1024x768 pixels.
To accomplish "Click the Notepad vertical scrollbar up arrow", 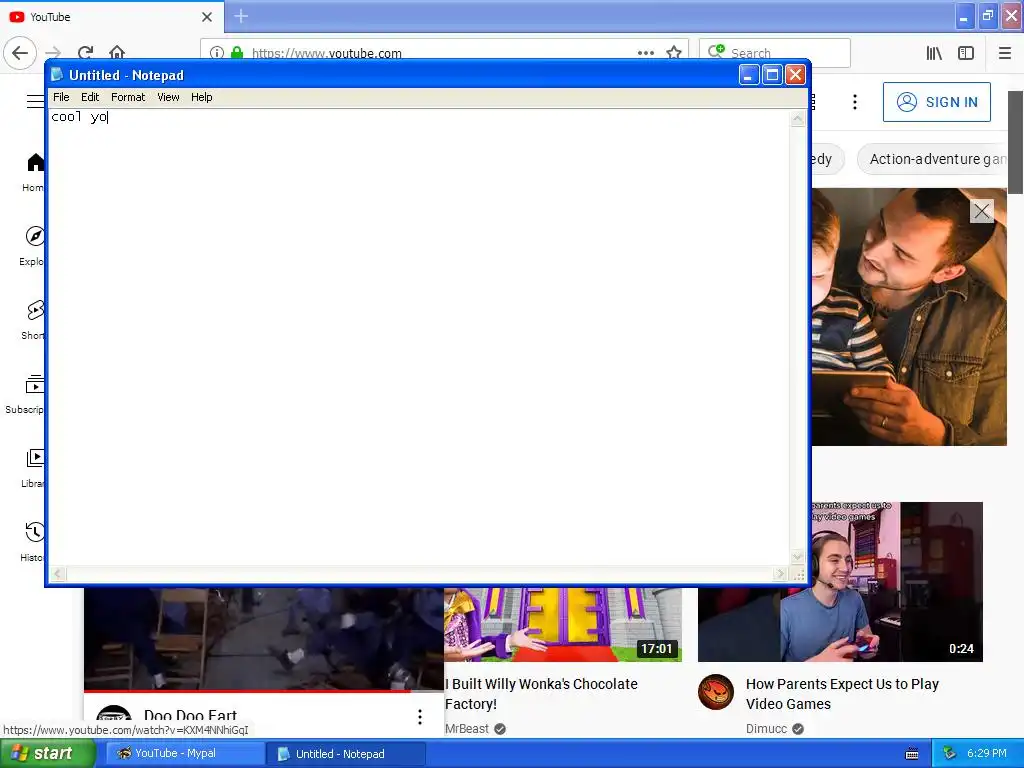I will [797, 119].
